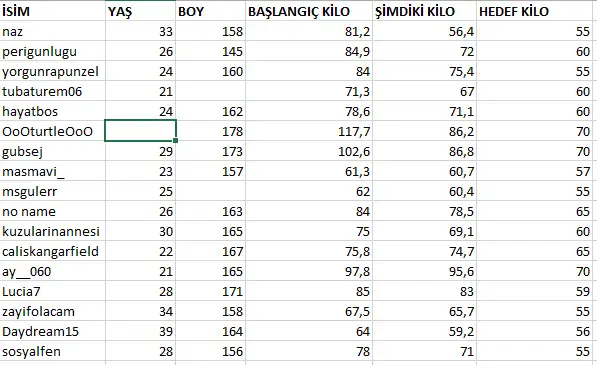
Task: Select the empty BOY cell for tubaturem06
Action: click(211, 91)
